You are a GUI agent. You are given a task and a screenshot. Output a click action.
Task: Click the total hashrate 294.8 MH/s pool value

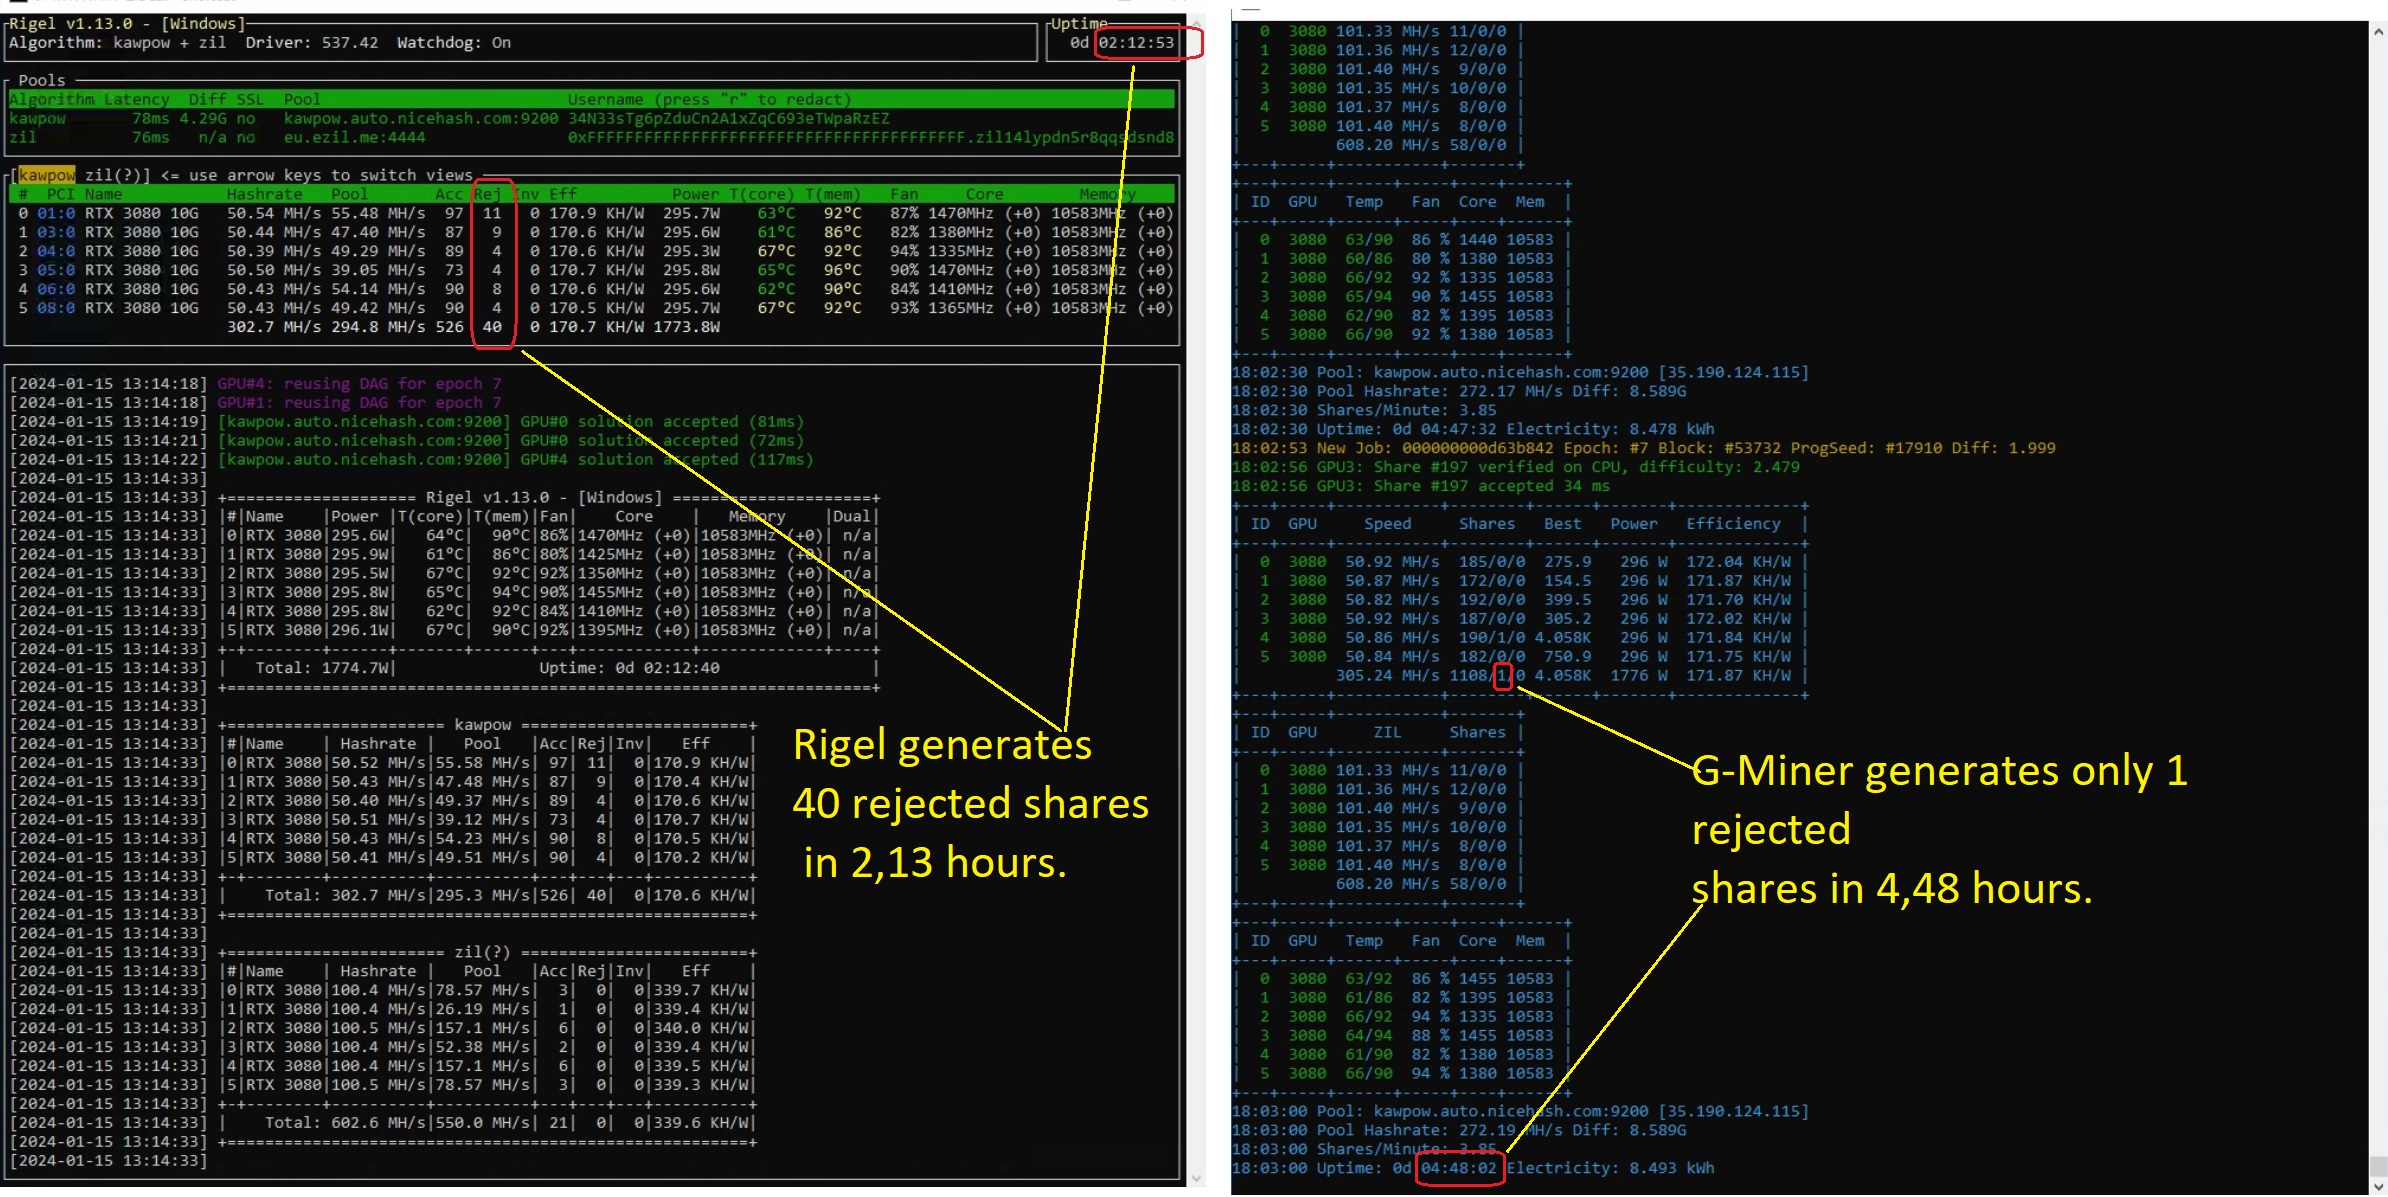click(x=378, y=328)
